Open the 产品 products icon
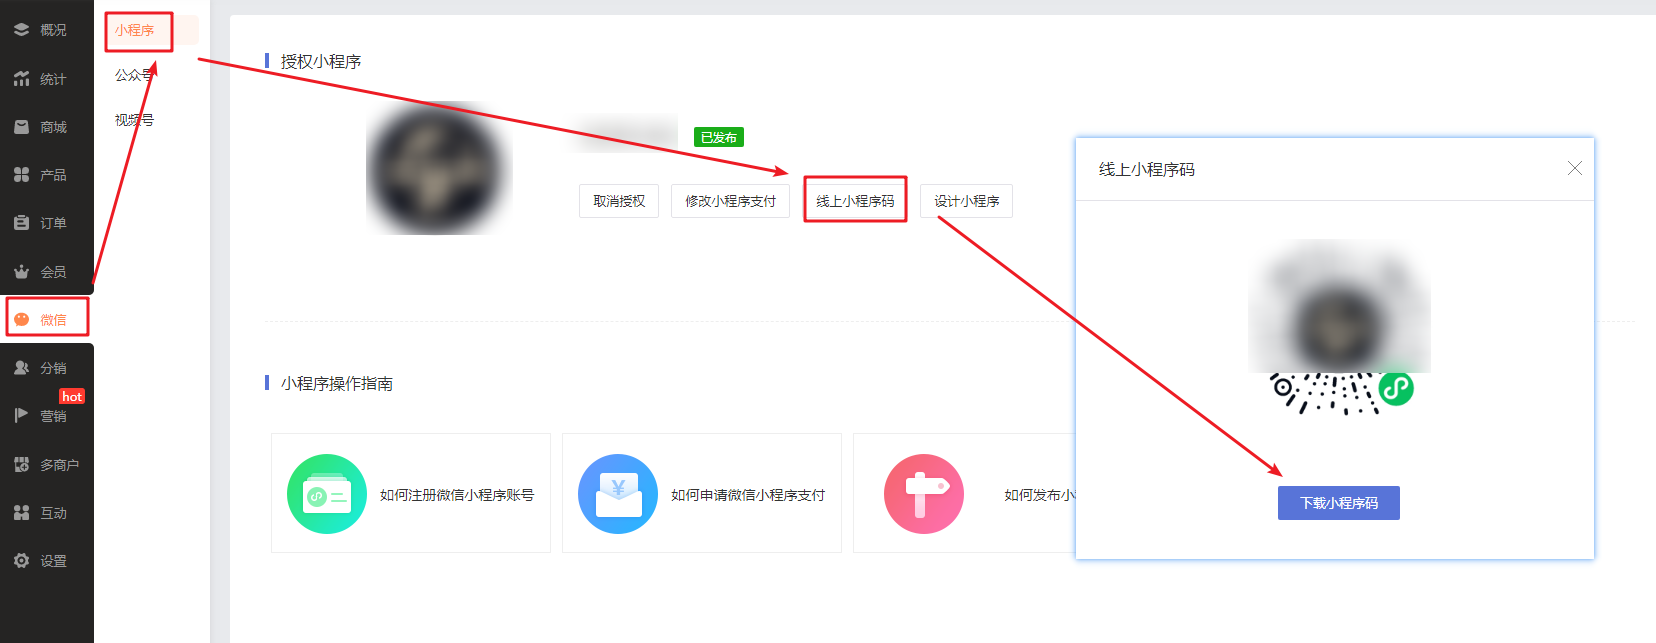 [x=21, y=175]
